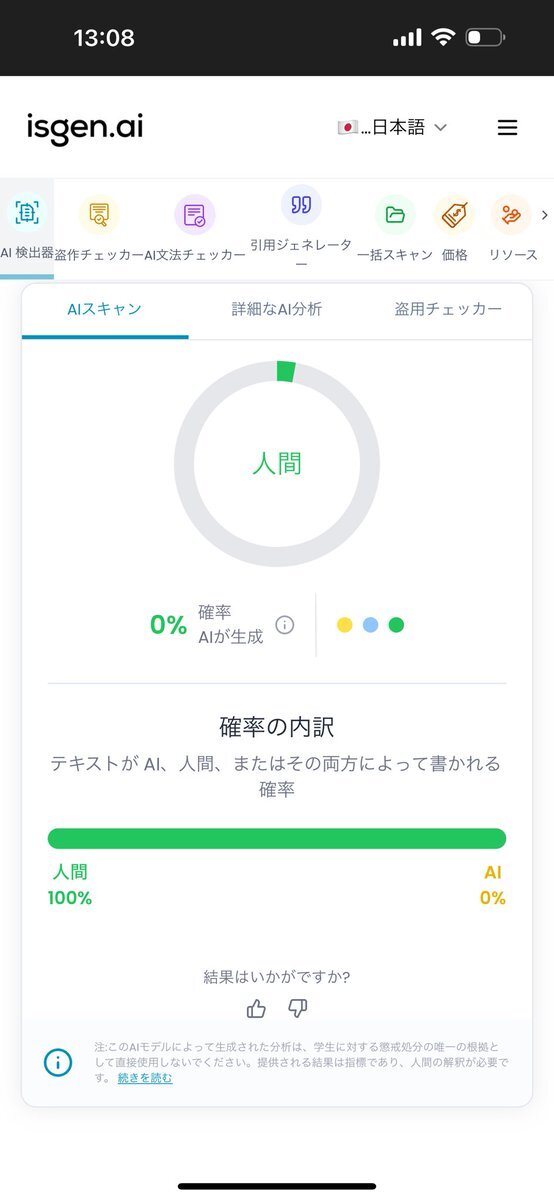This screenshot has width=554, height=1200.
Task: Open the 一括スキャン folder icon
Action: coord(395,214)
